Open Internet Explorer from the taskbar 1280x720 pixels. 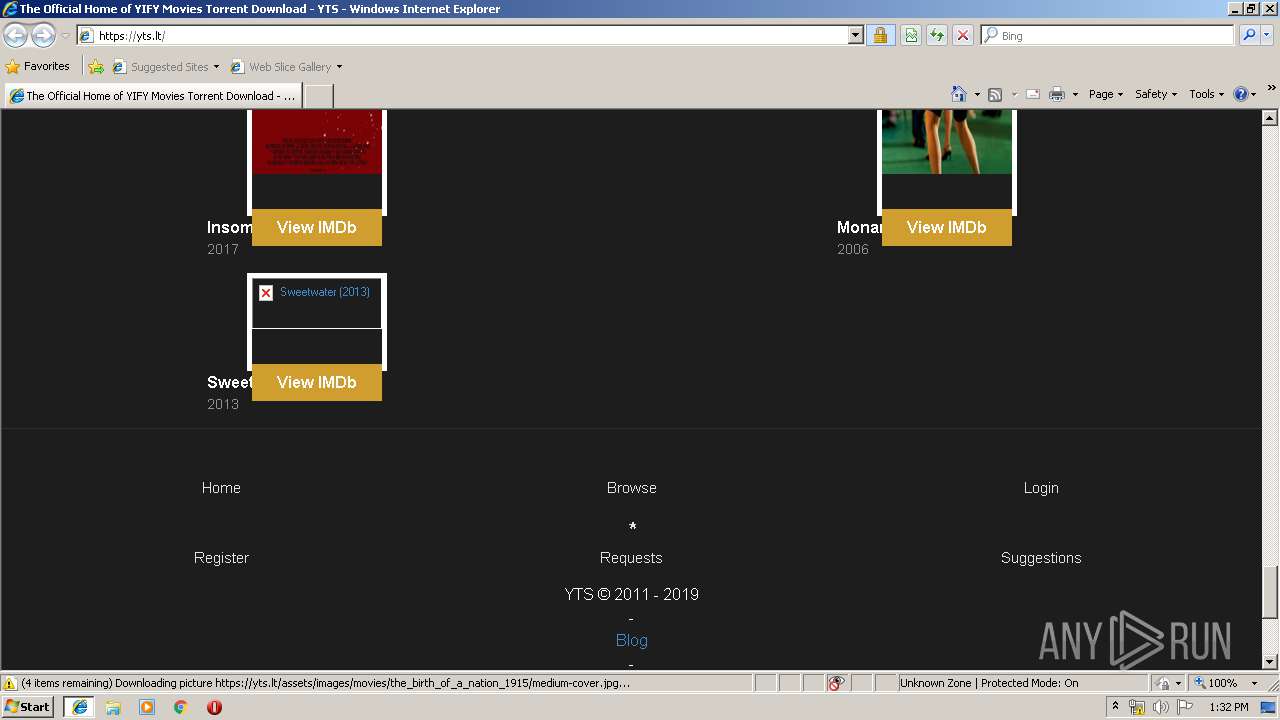79,707
